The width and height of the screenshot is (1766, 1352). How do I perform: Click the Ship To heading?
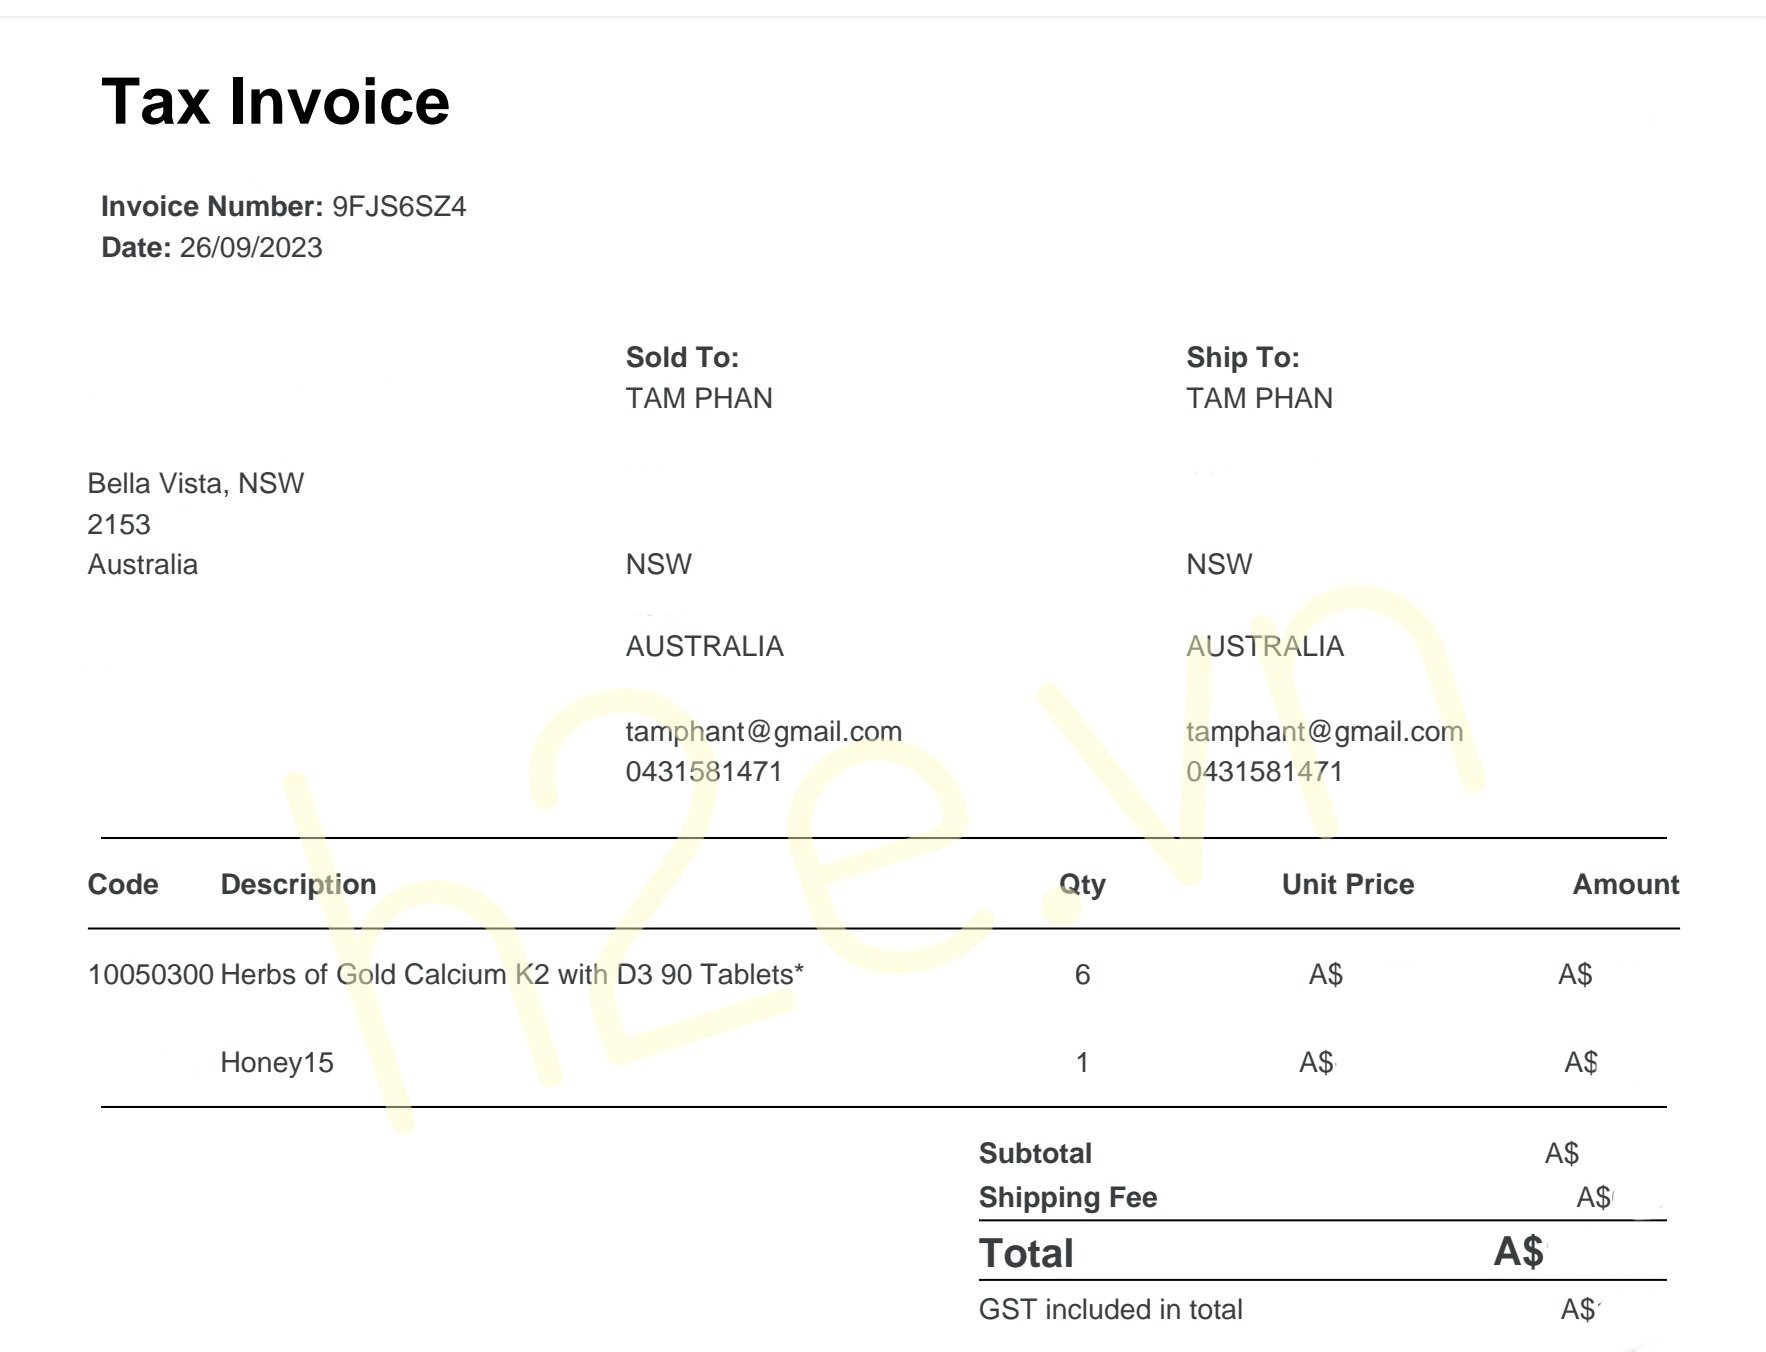pos(1243,358)
